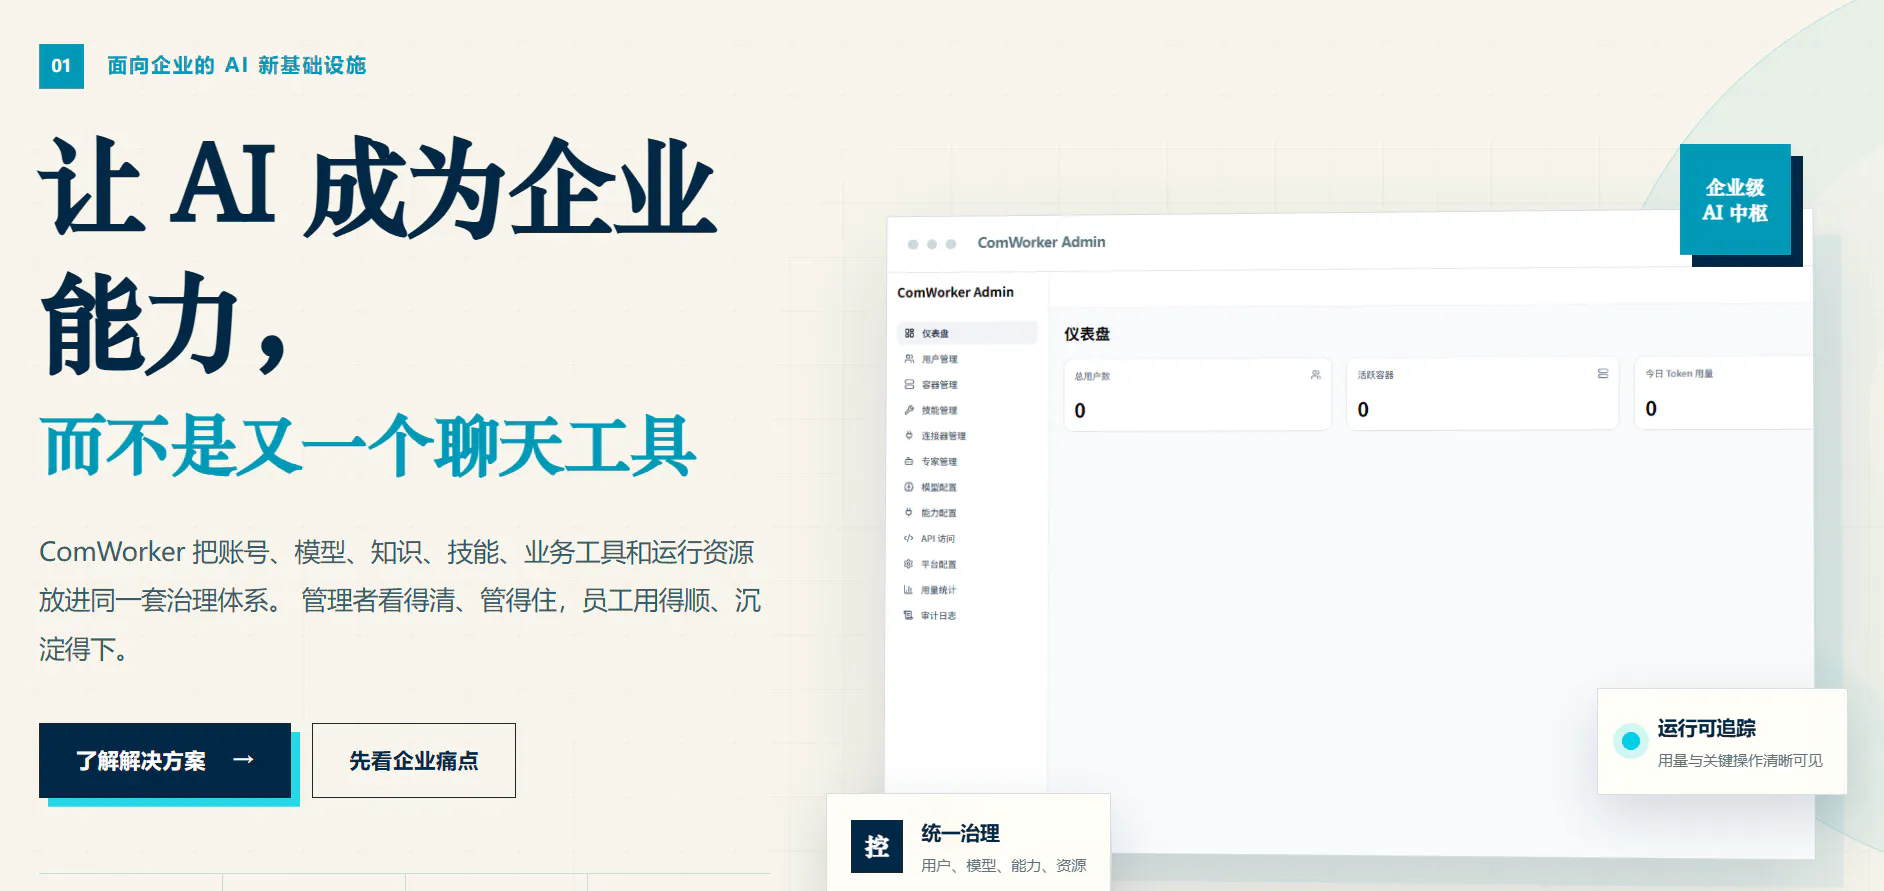Click ComWorker Admin in the window title bar

click(x=1041, y=242)
